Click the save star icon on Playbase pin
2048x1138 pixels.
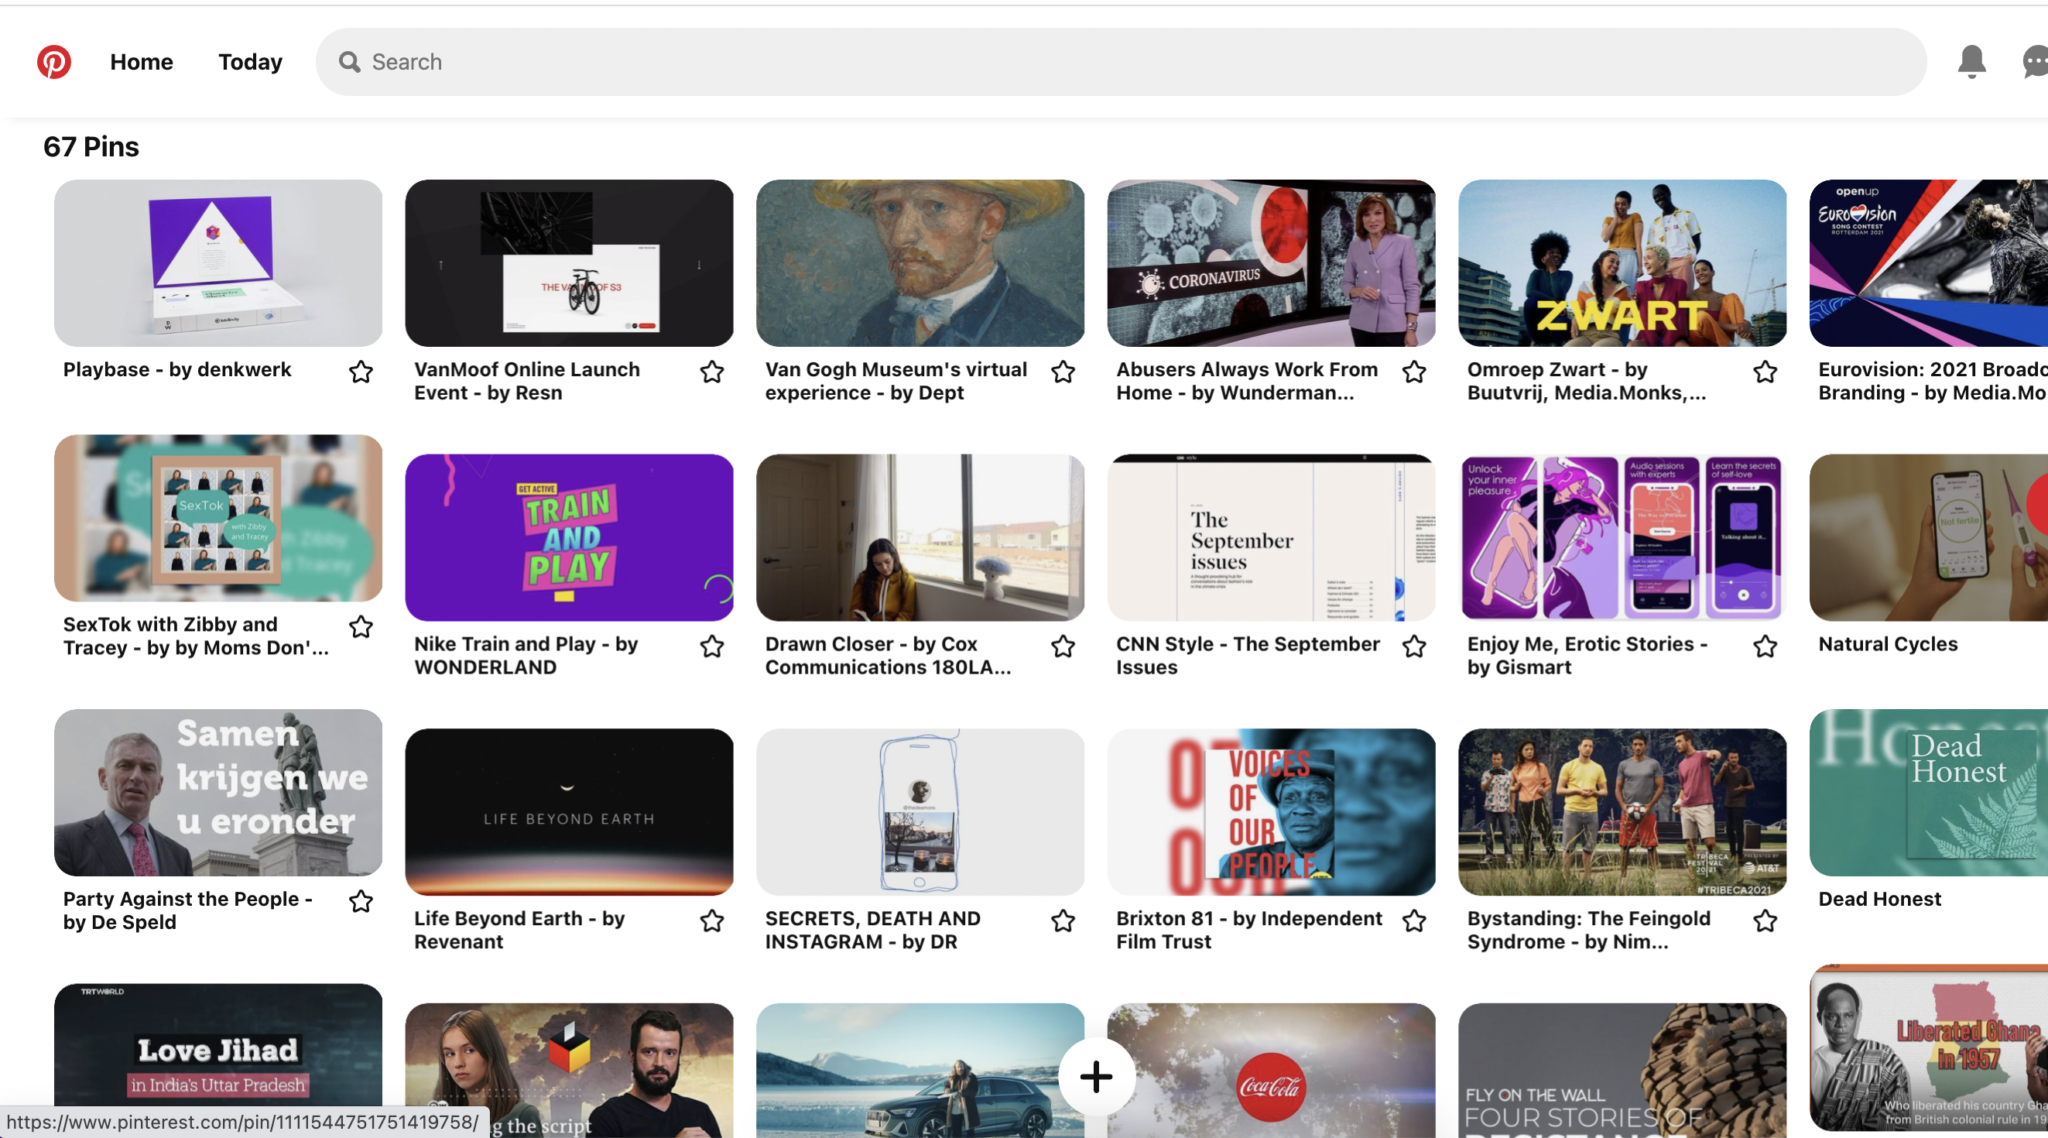point(360,371)
